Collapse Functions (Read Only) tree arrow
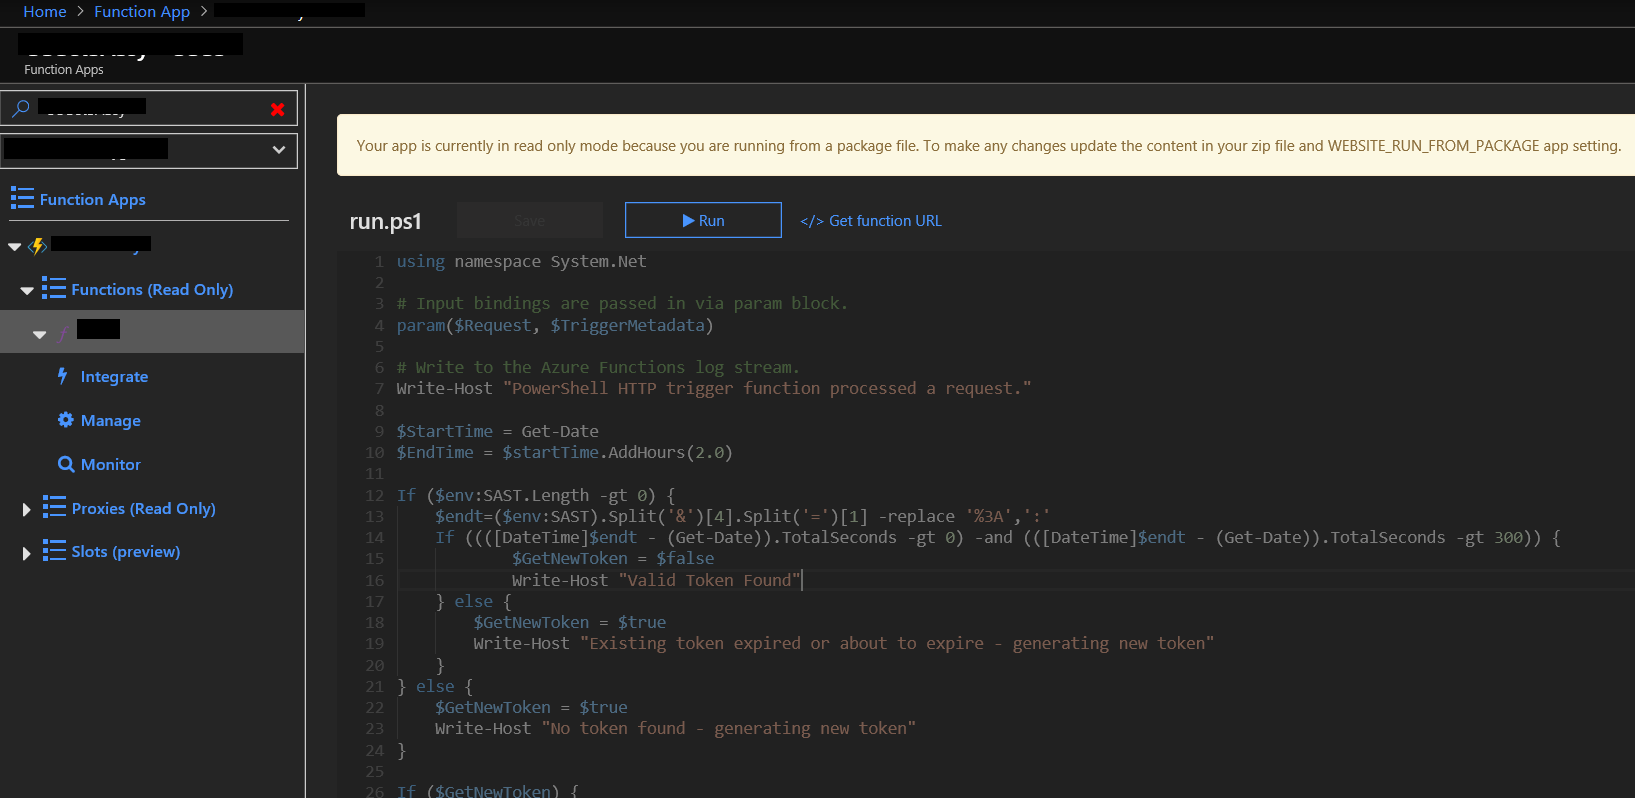Image resolution: width=1635 pixels, height=798 pixels. pyautogui.click(x=27, y=291)
